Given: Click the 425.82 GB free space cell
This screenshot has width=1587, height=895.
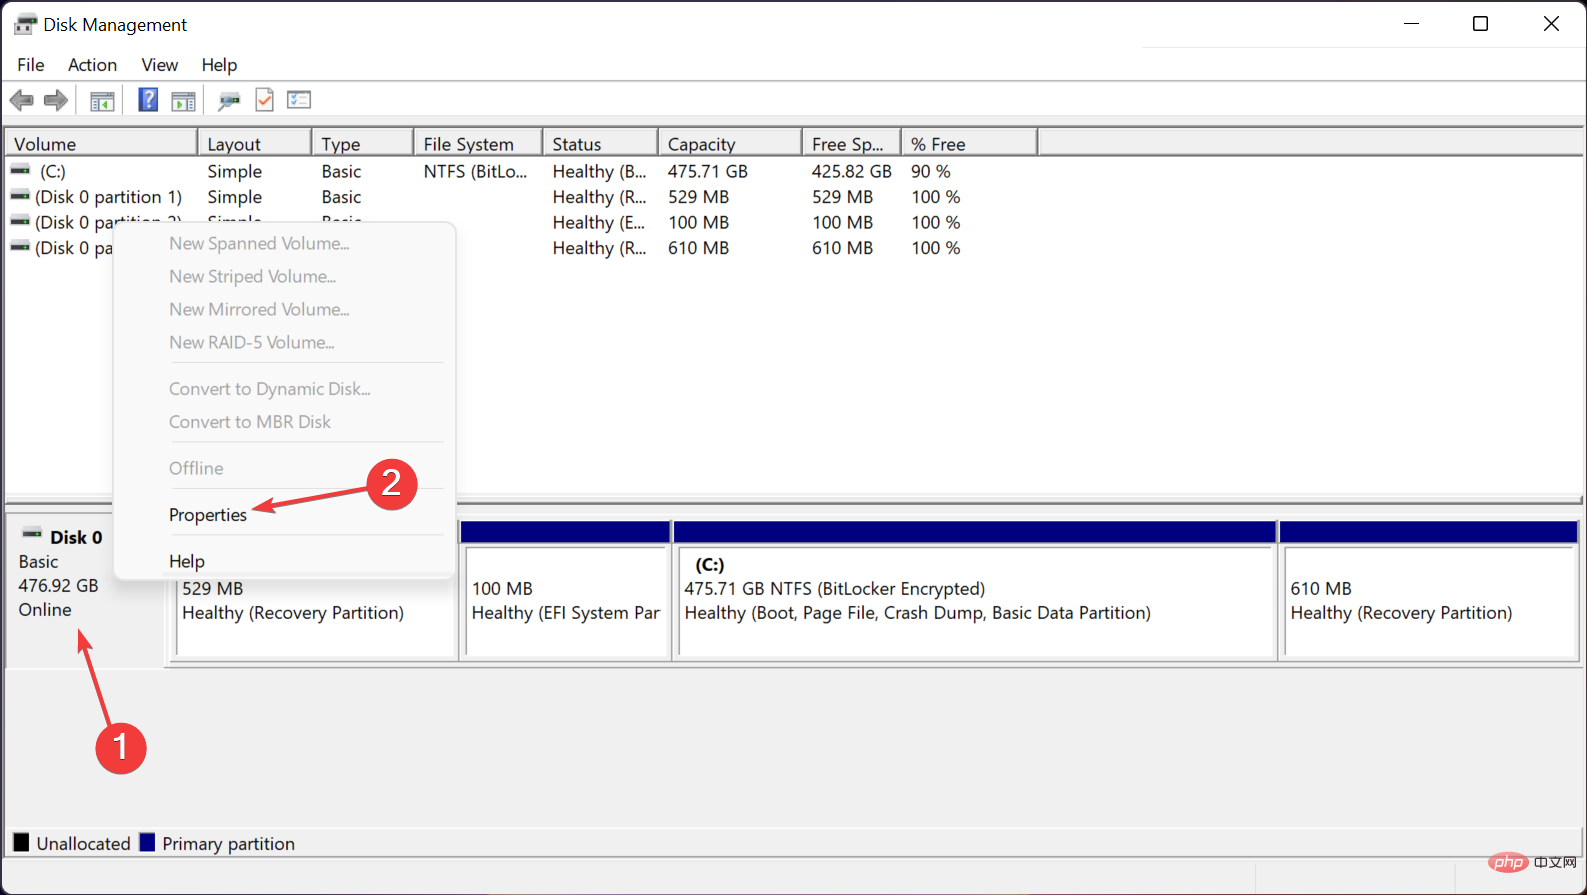Looking at the screenshot, I should point(851,172).
